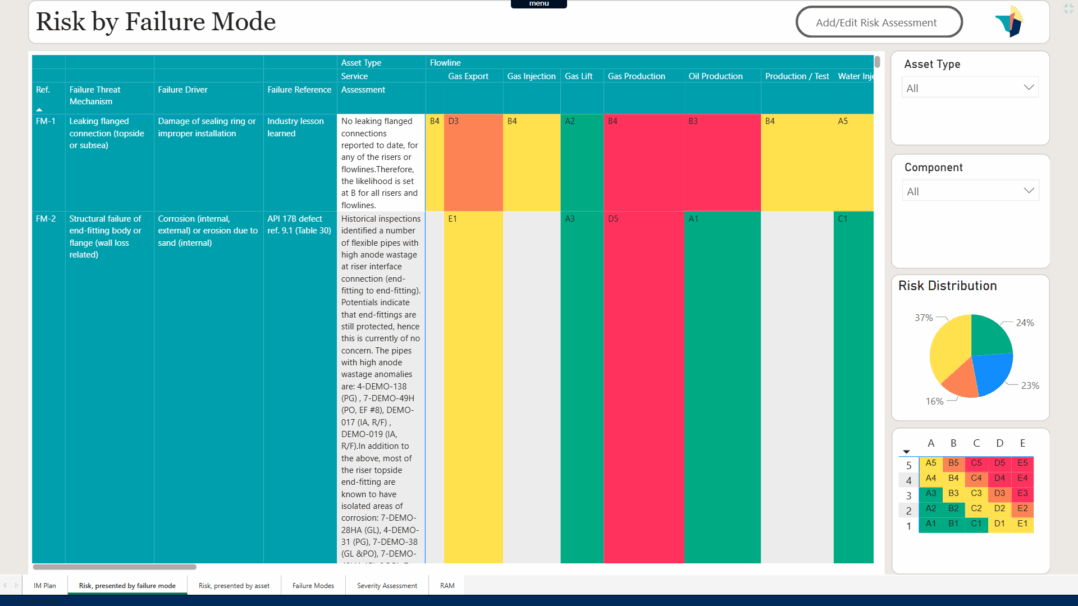Click the company logo icon
This screenshot has height=606, width=1078.
coord(1009,22)
